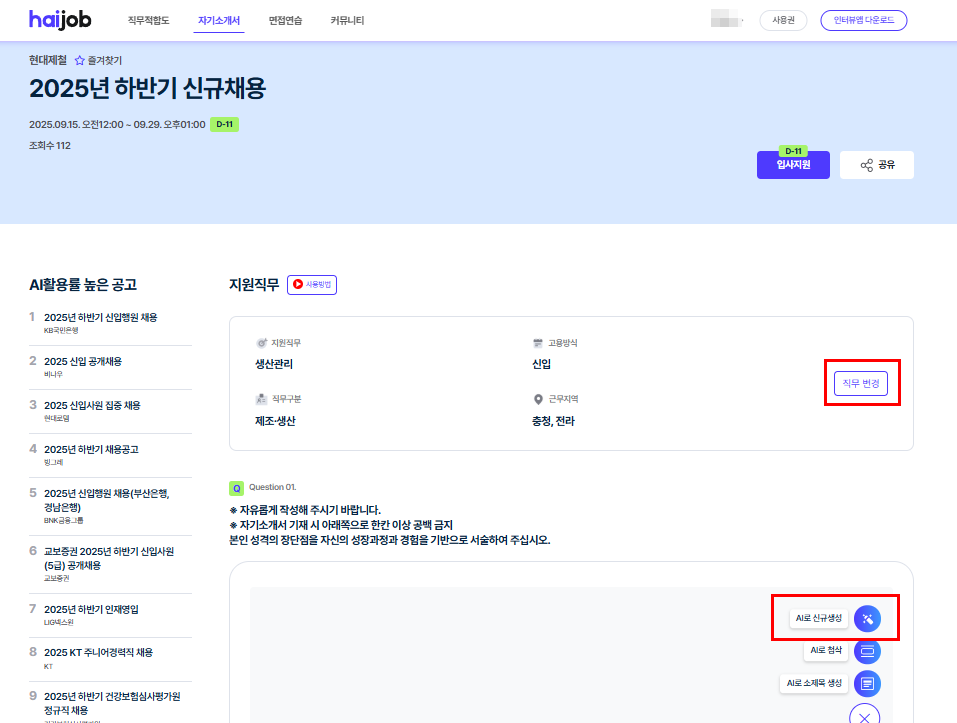Screen dimensions: 957x723
Task: Click the 본인 성격의 장단점 question prompt
Action: (389, 541)
